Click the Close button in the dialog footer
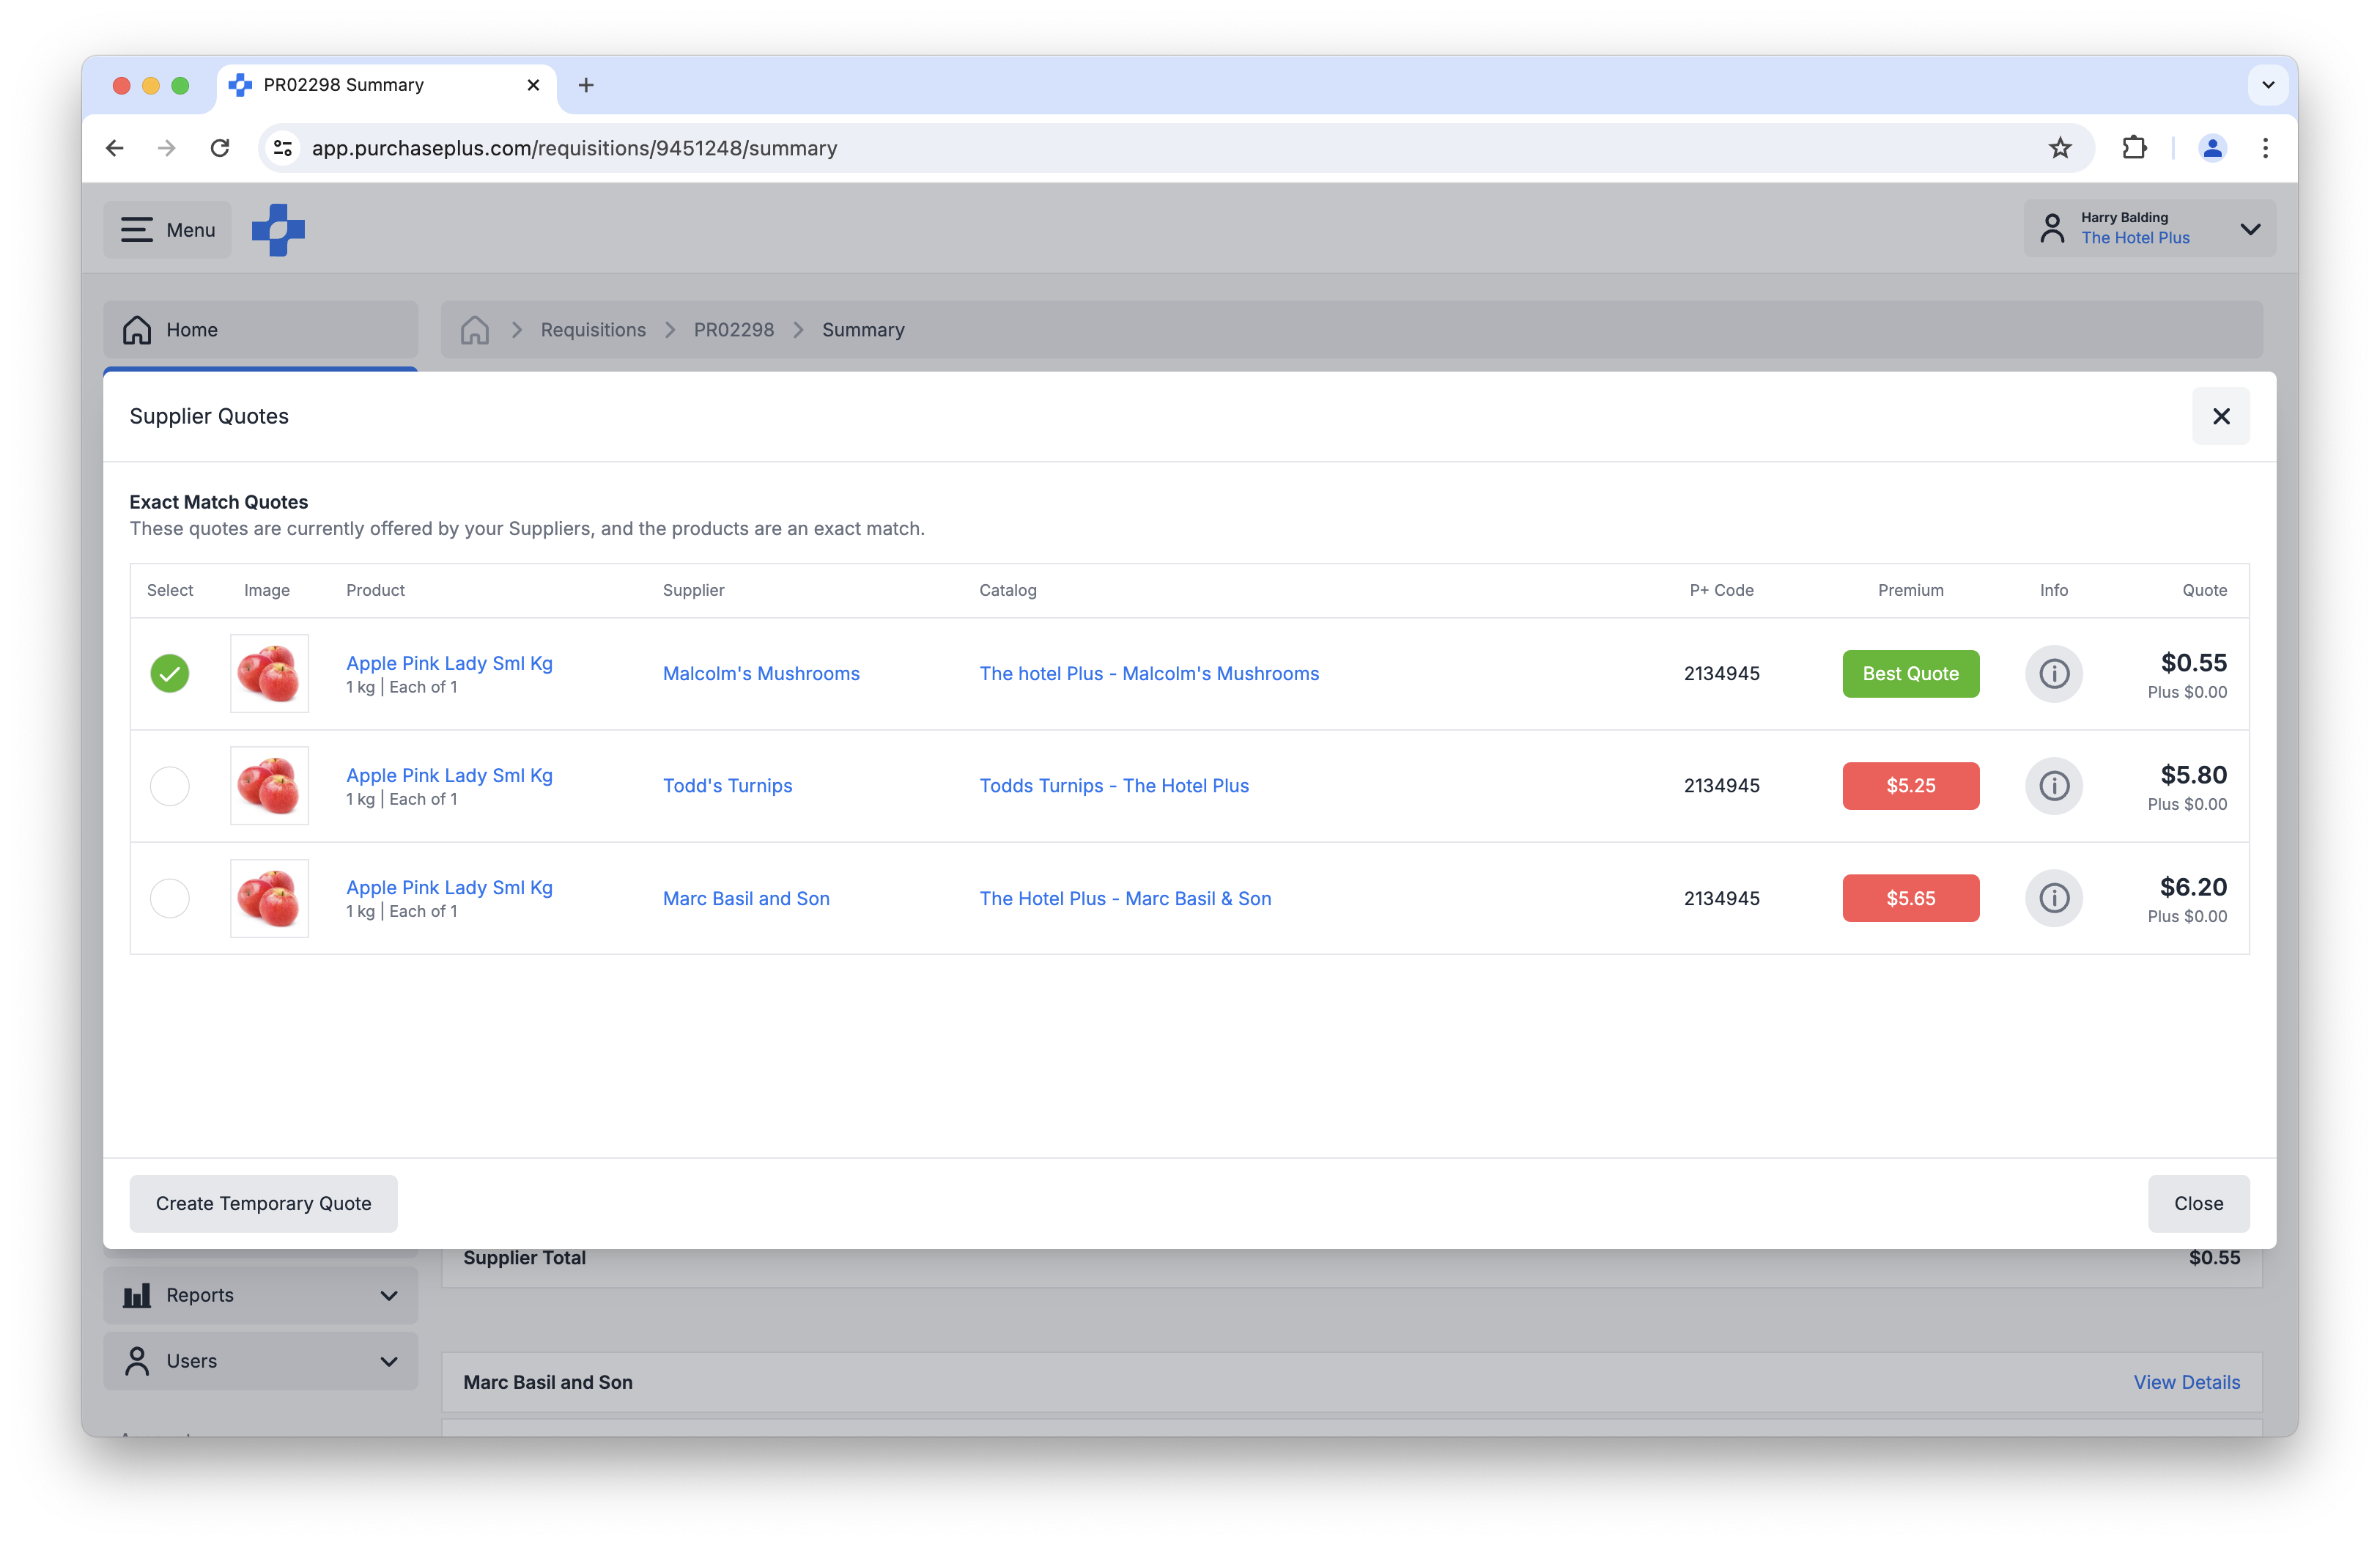2380x1545 pixels. pyautogui.click(x=2198, y=1203)
